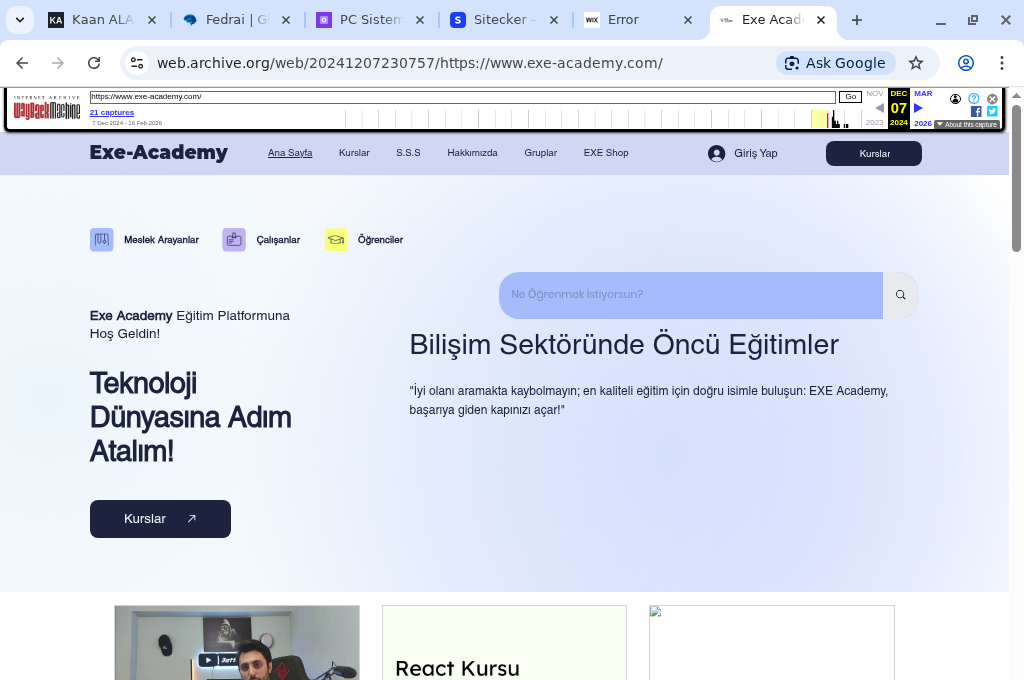Share this capture on Twitter
This screenshot has height=680, width=1024.
tap(991, 112)
